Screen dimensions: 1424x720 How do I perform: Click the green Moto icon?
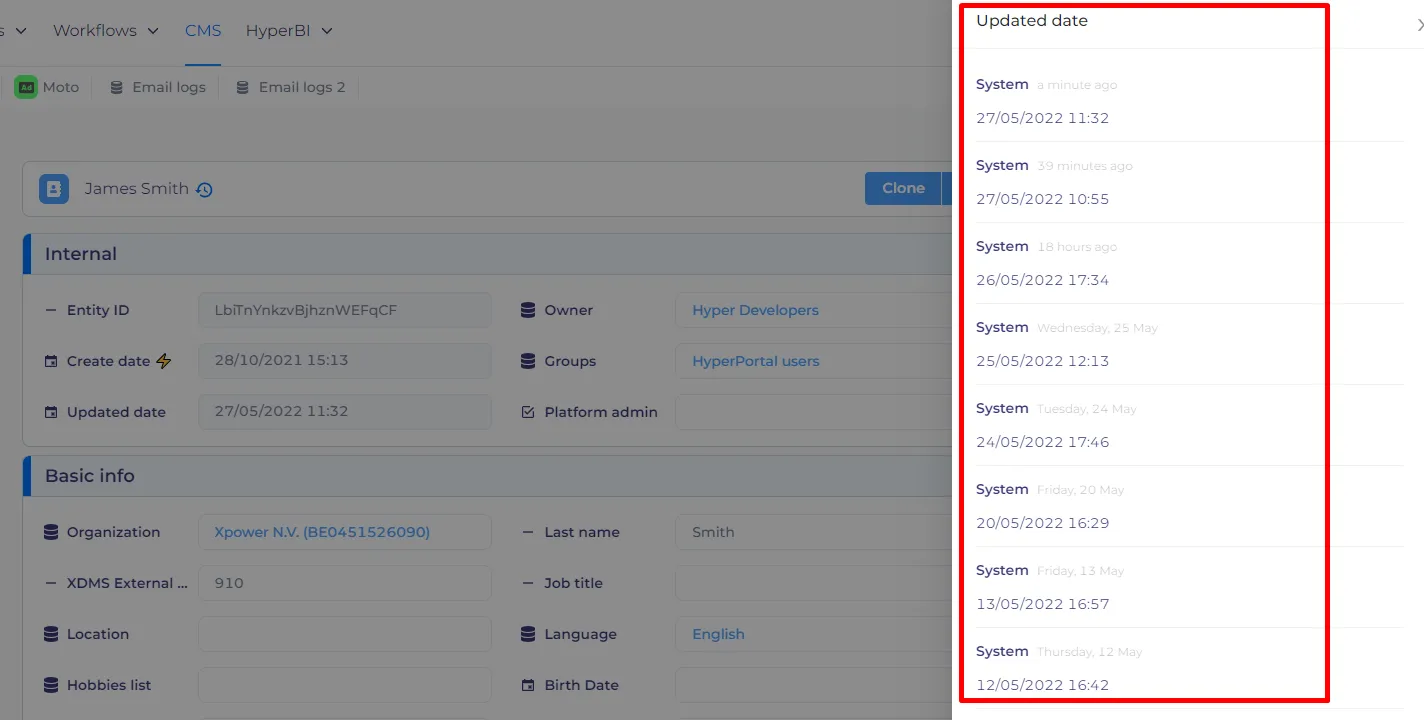point(26,87)
